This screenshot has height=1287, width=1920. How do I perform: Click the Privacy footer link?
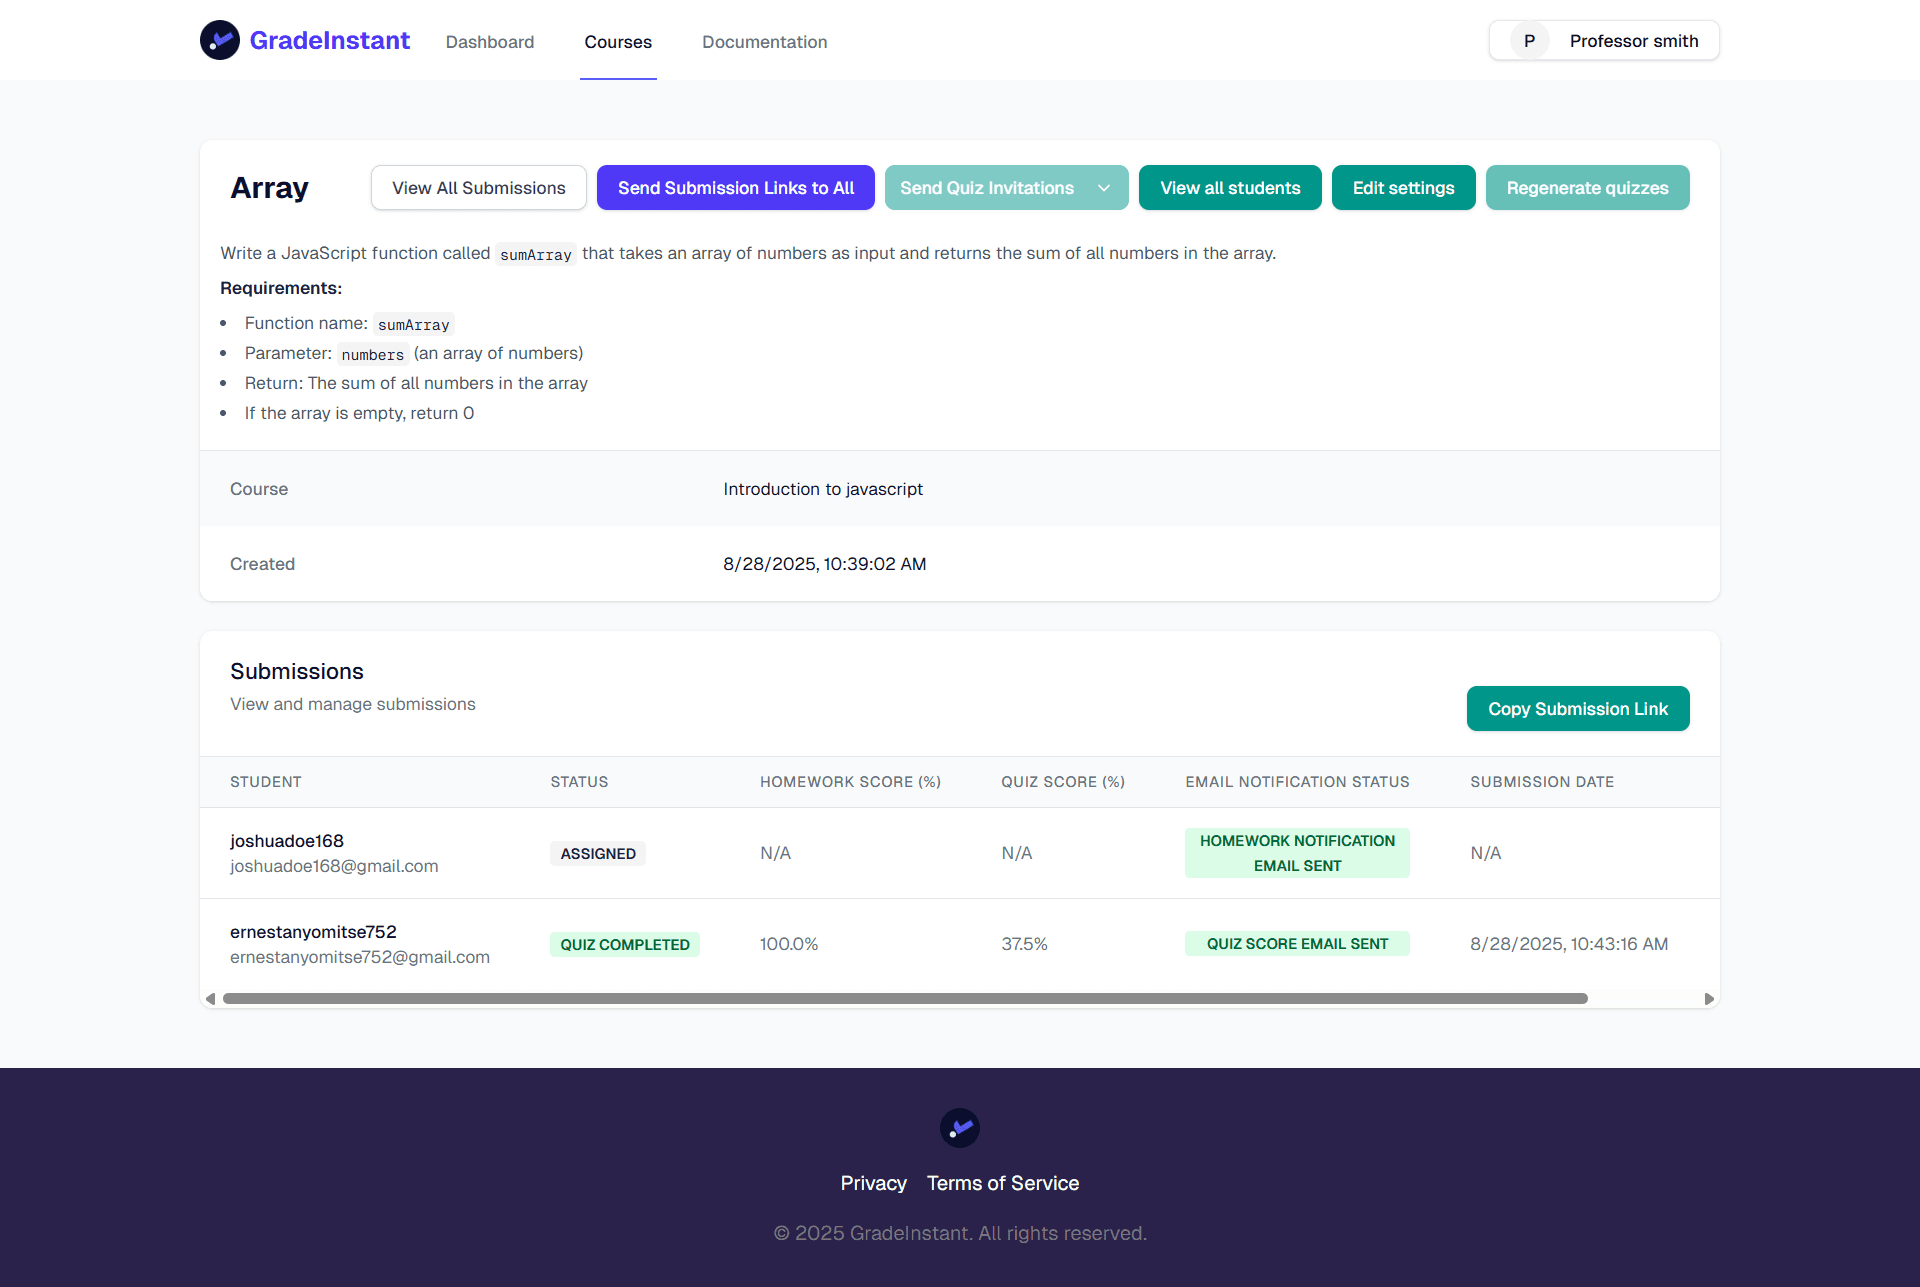click(x=873, y=1183)
